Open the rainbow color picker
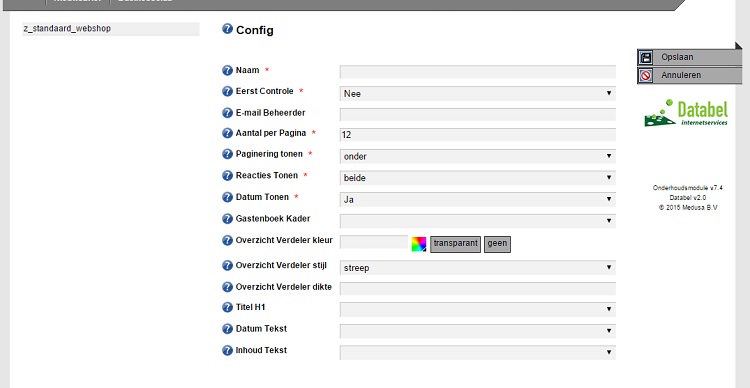 (x=419, y=244)
